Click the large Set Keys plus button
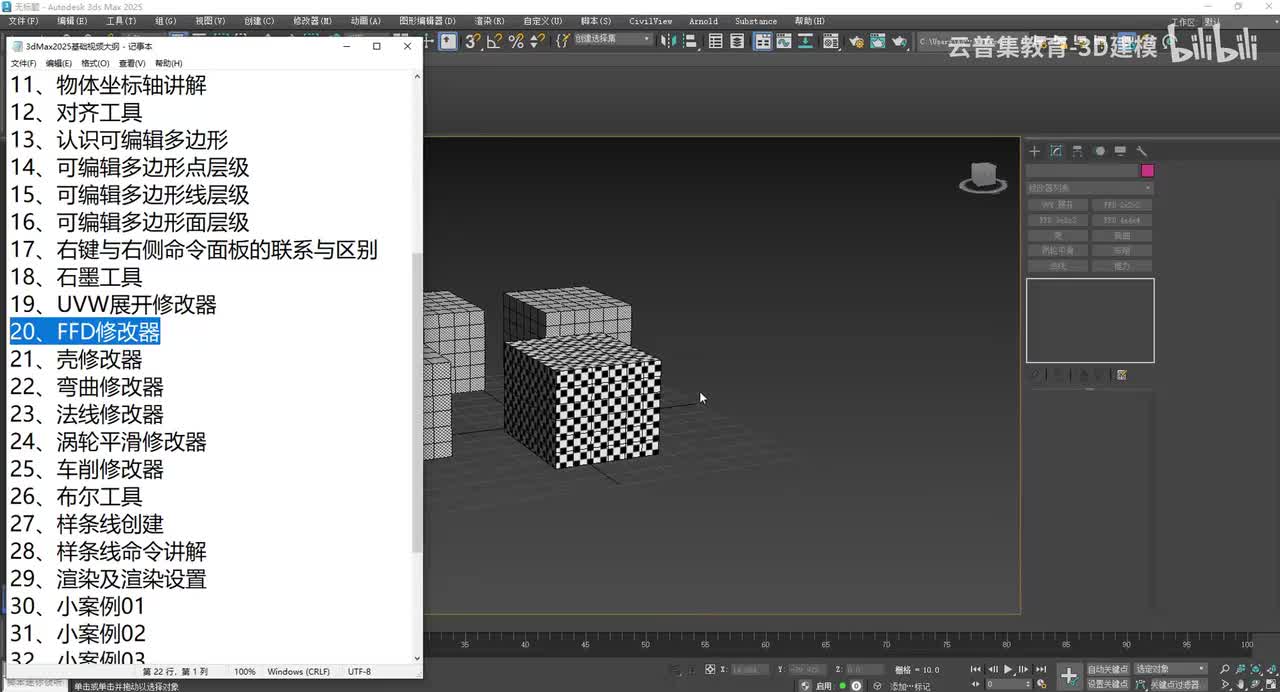 1069,677
